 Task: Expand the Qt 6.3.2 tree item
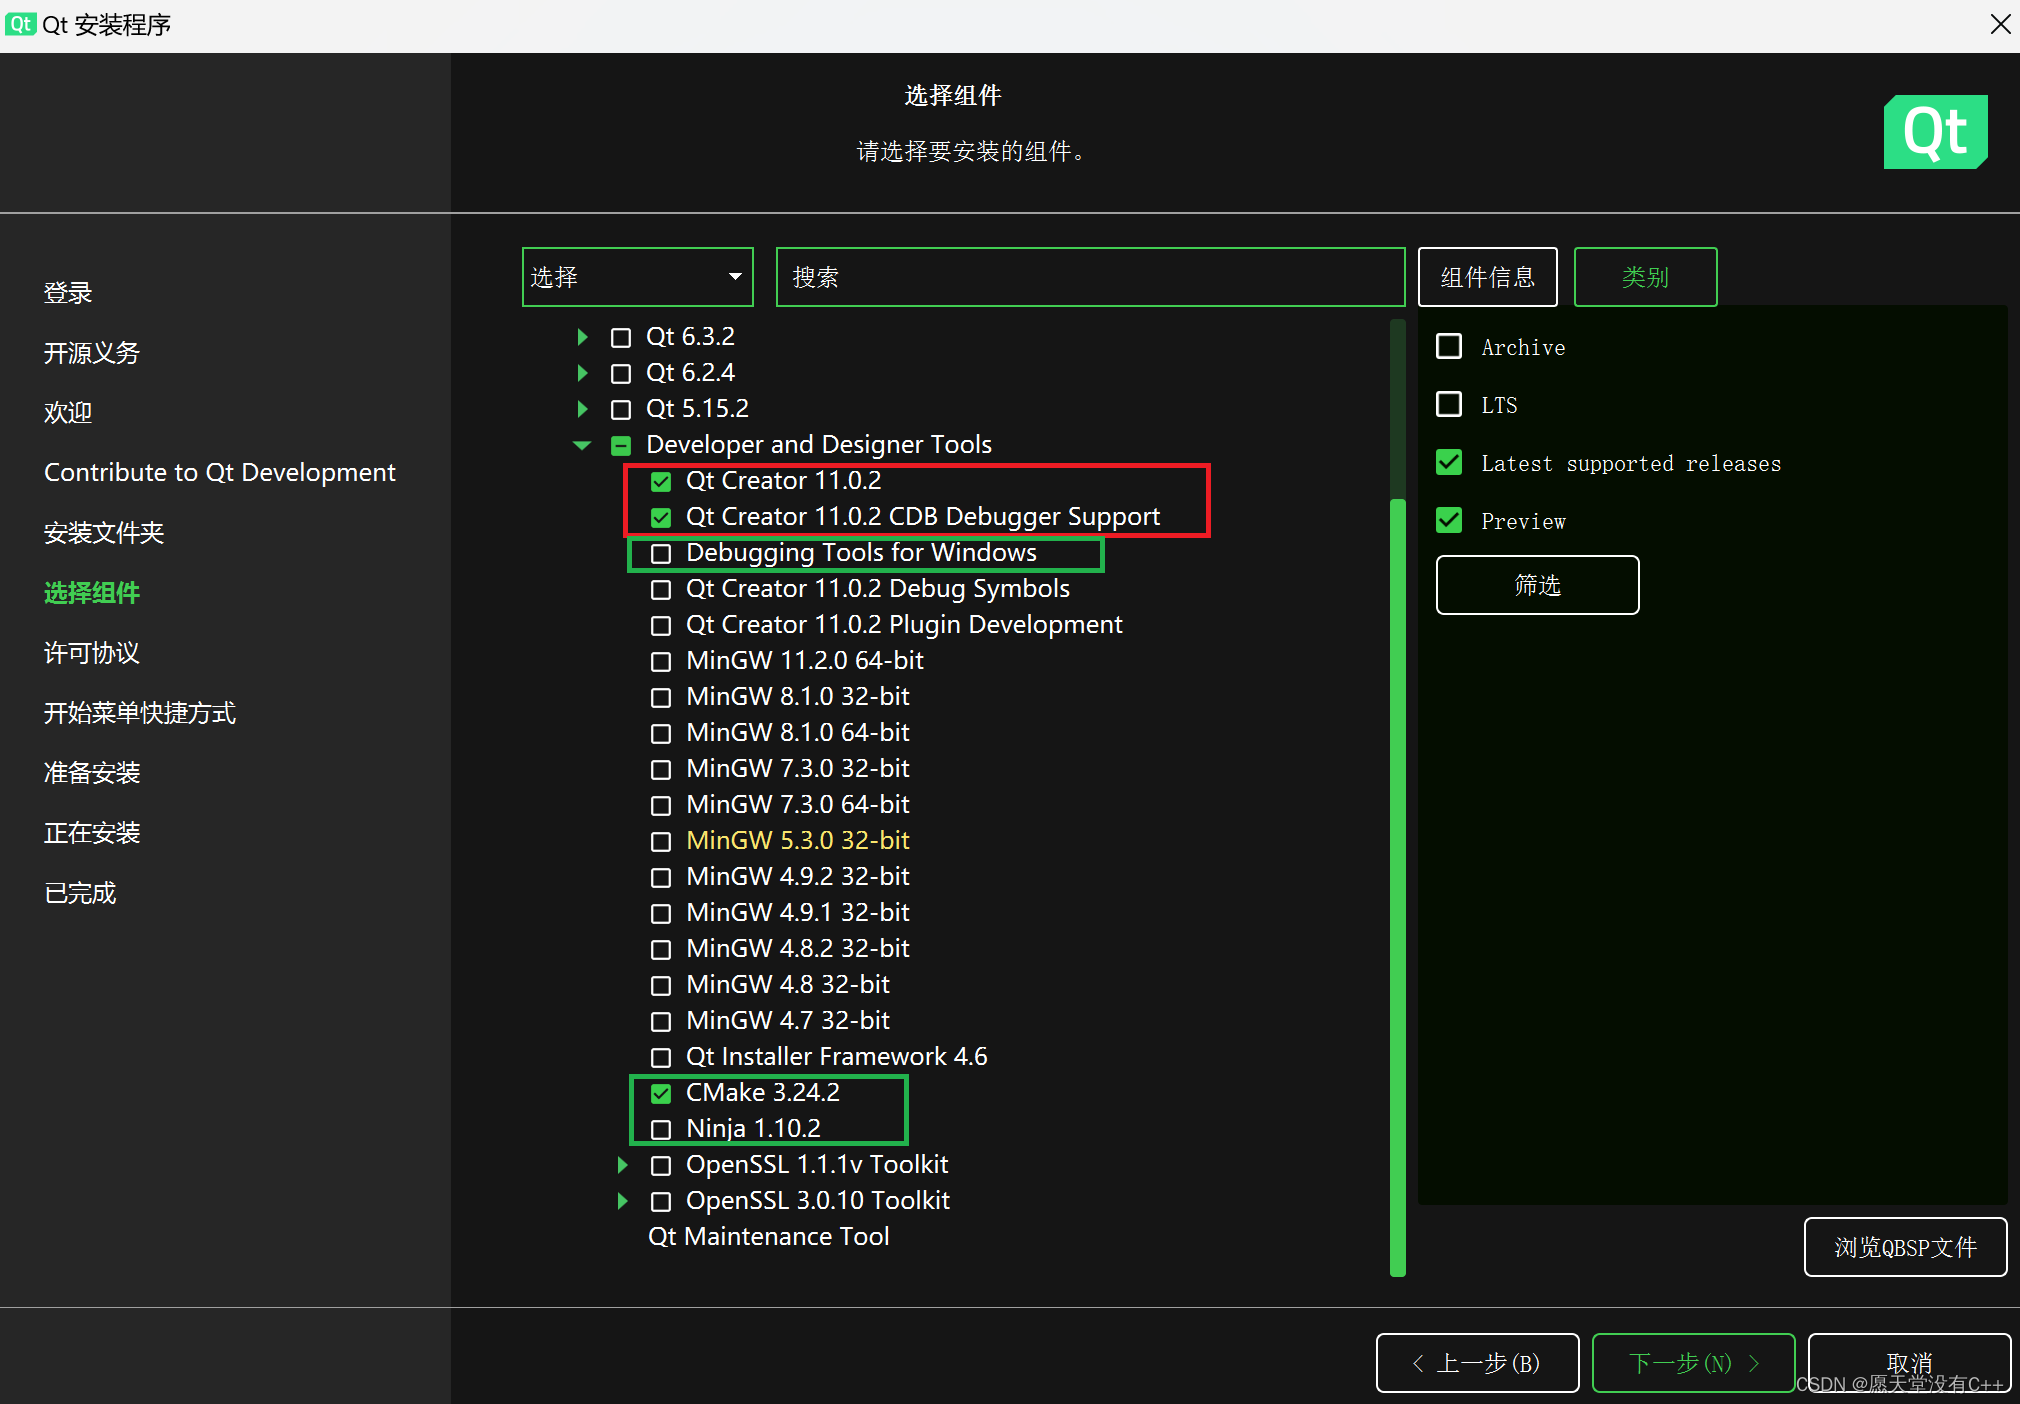[583, 337]
